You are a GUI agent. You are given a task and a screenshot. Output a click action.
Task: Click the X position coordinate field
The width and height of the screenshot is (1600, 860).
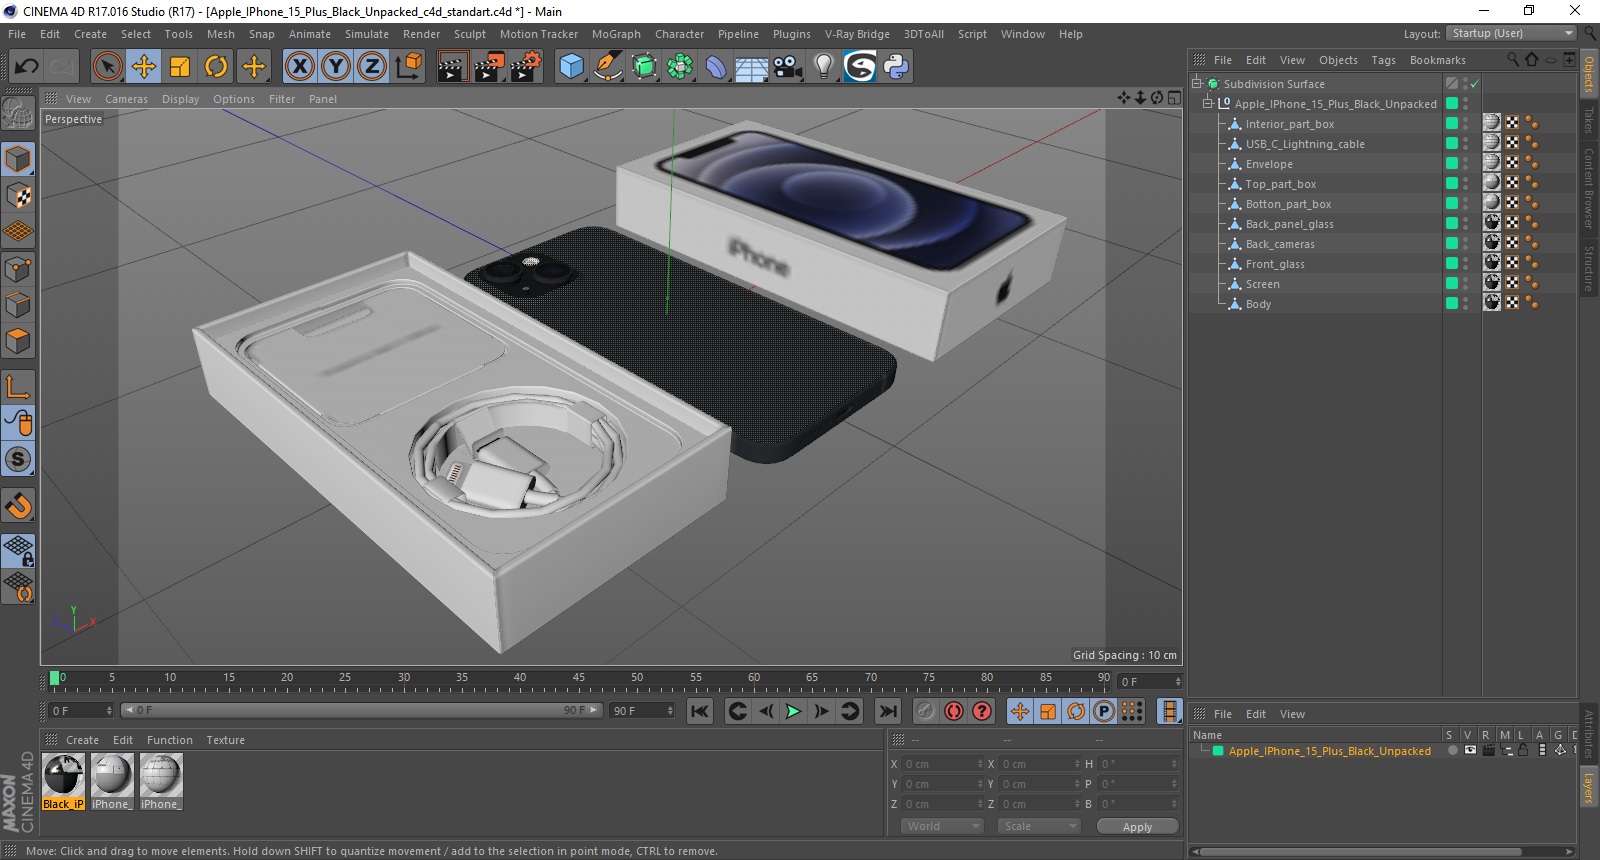point(942,764)
